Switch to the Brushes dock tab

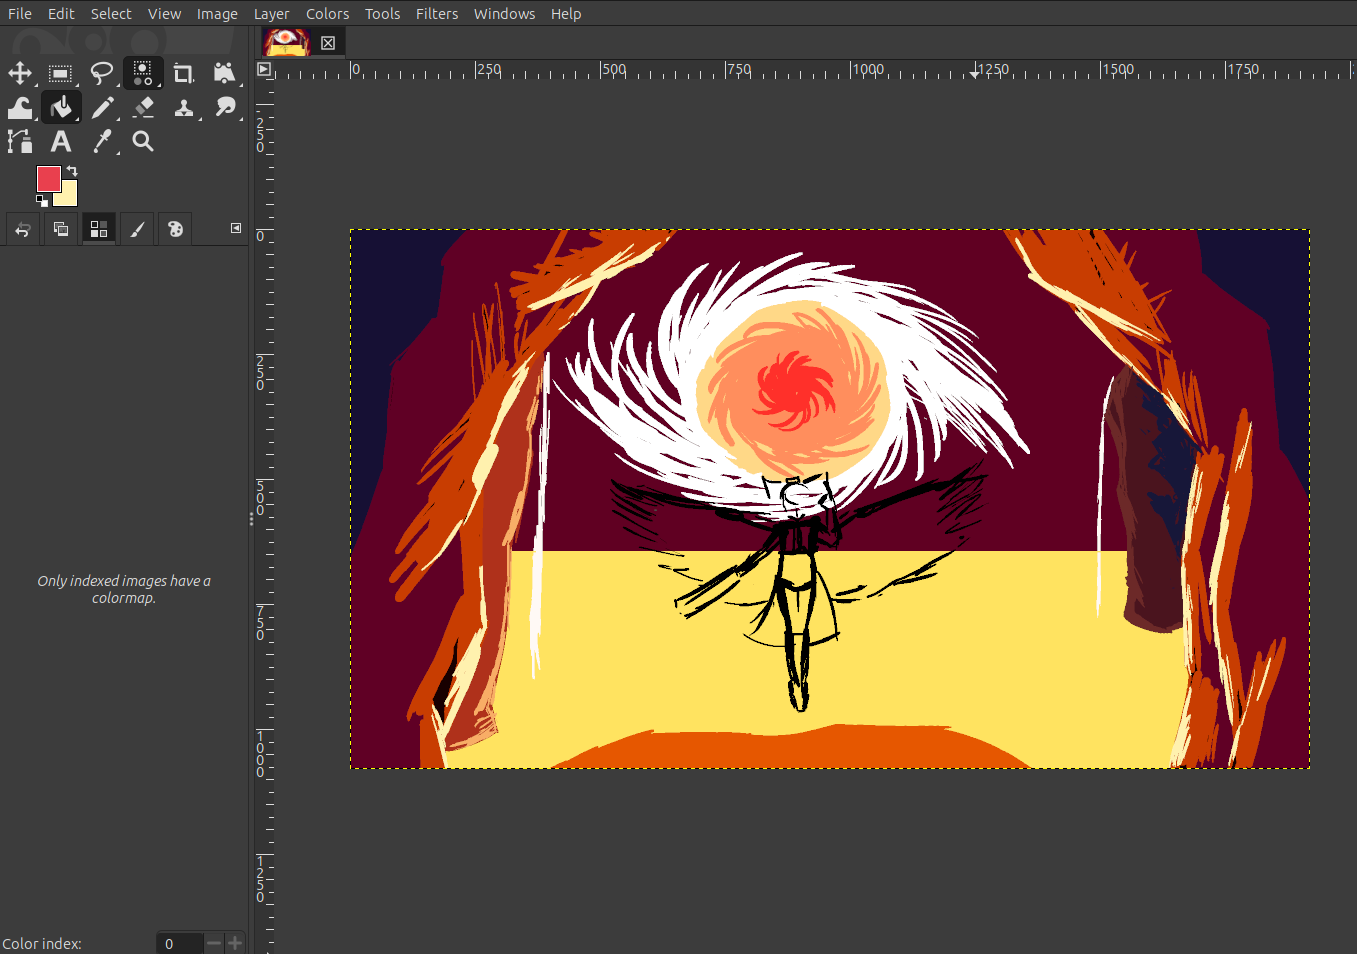click(137, 229)
